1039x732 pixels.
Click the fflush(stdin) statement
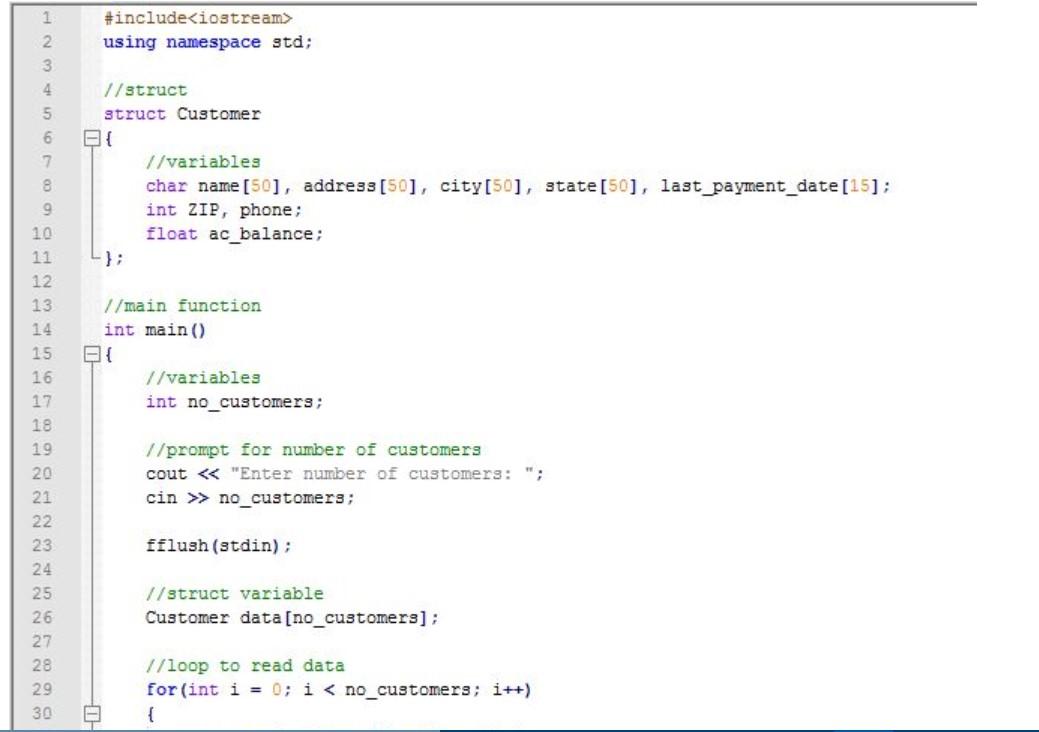click(219, 546)
